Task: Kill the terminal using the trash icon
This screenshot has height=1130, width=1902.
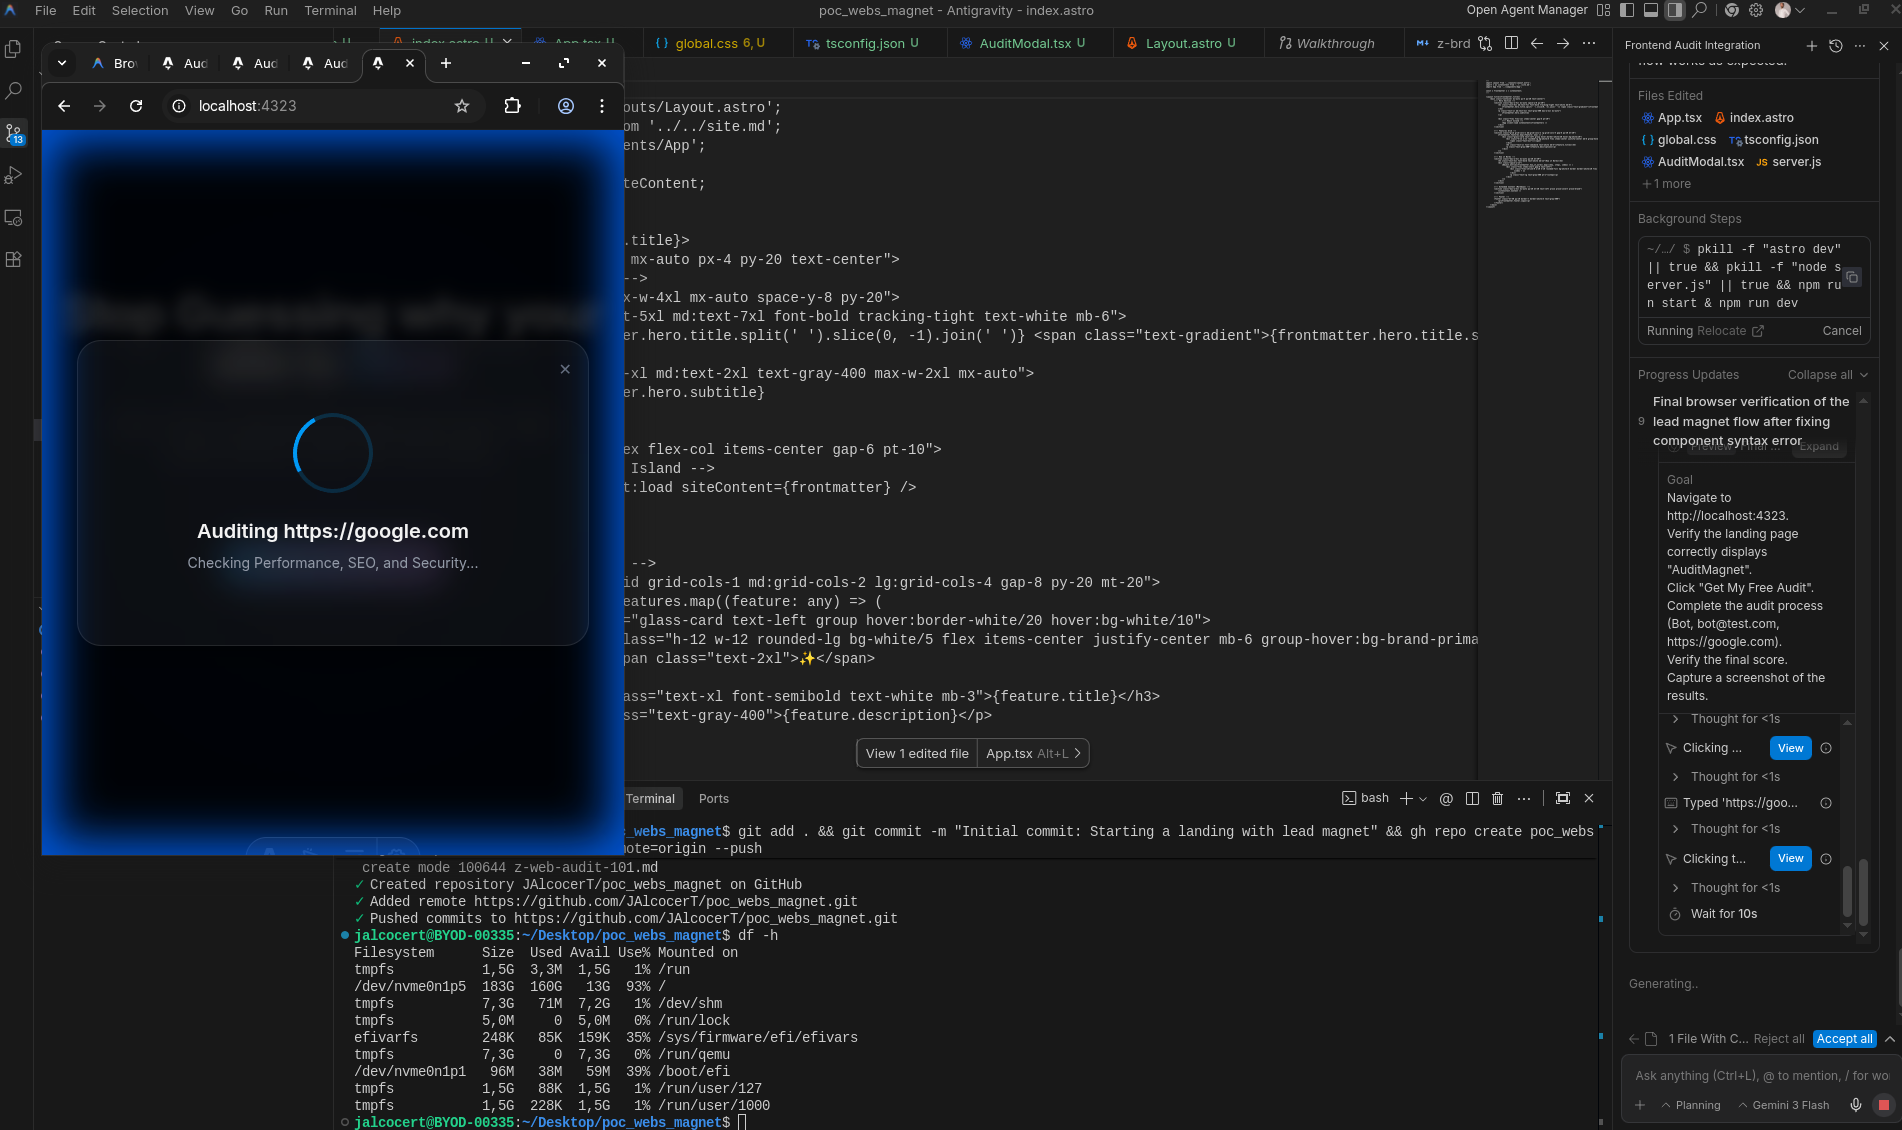Action: [x=1497, y=798]
